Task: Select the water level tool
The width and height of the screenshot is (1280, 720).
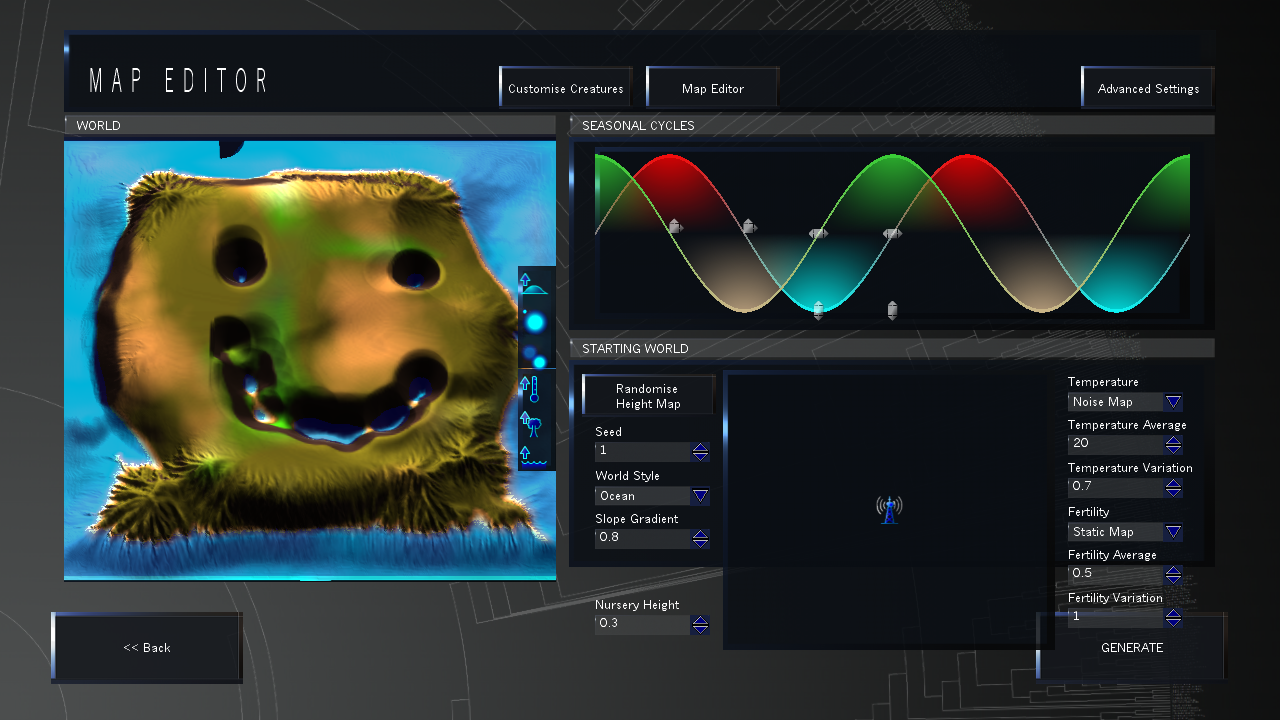Action: pos(533,456)
